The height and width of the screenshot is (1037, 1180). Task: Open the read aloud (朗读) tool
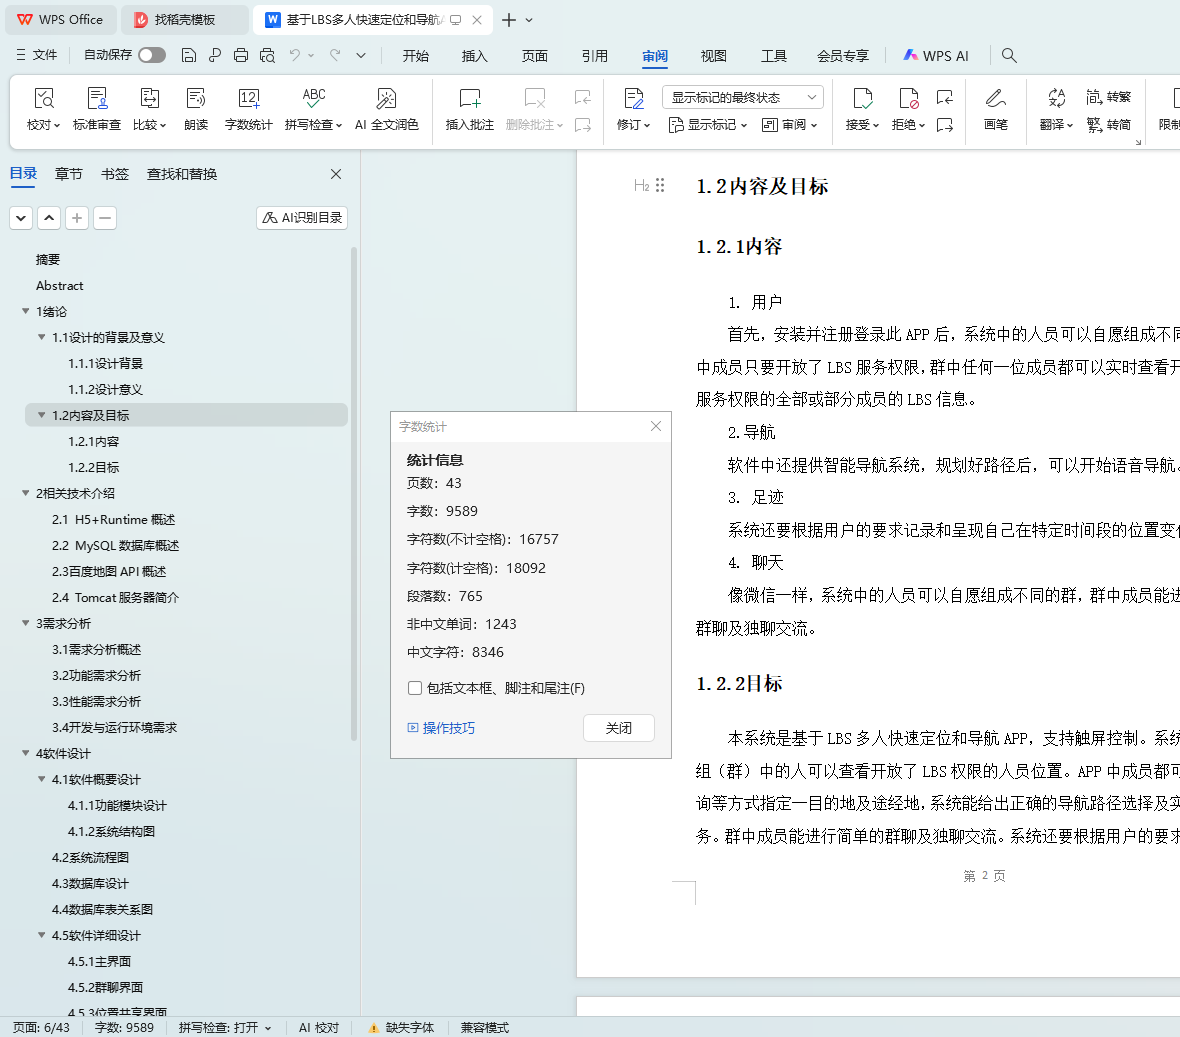[x=196, y=99]
